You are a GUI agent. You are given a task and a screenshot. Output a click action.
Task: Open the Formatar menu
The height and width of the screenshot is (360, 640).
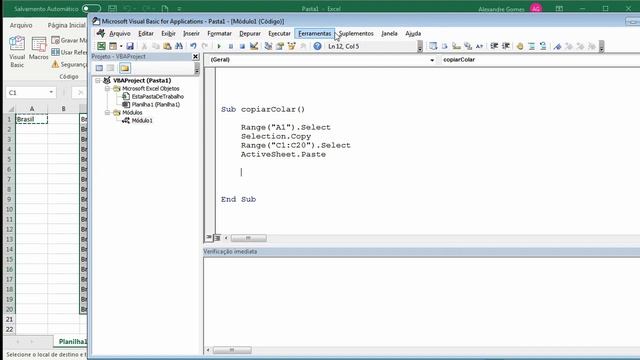click(x=220, y=33)
